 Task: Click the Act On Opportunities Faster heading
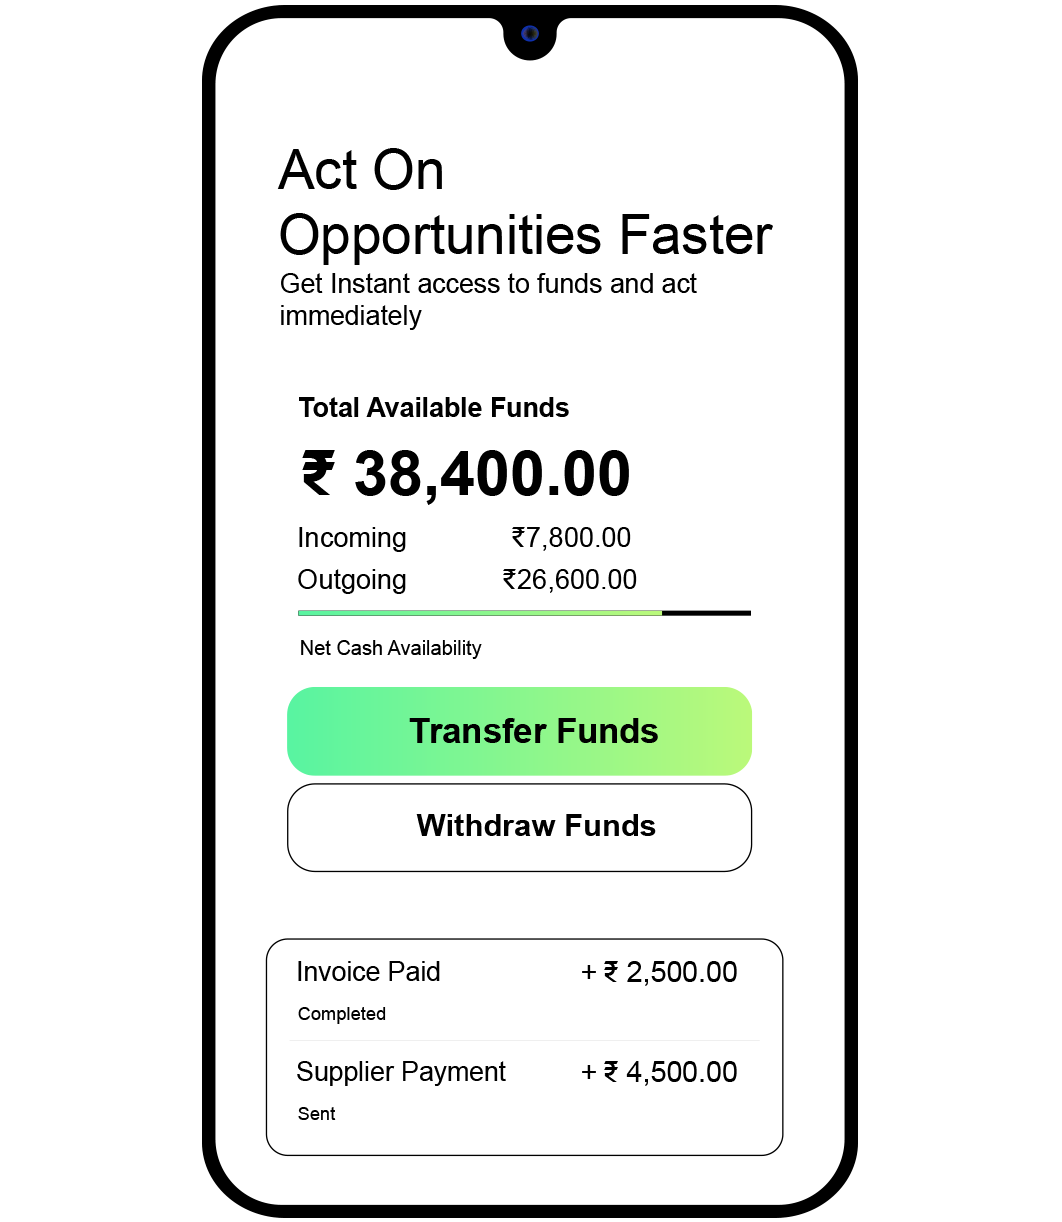[x=526, y=203]
